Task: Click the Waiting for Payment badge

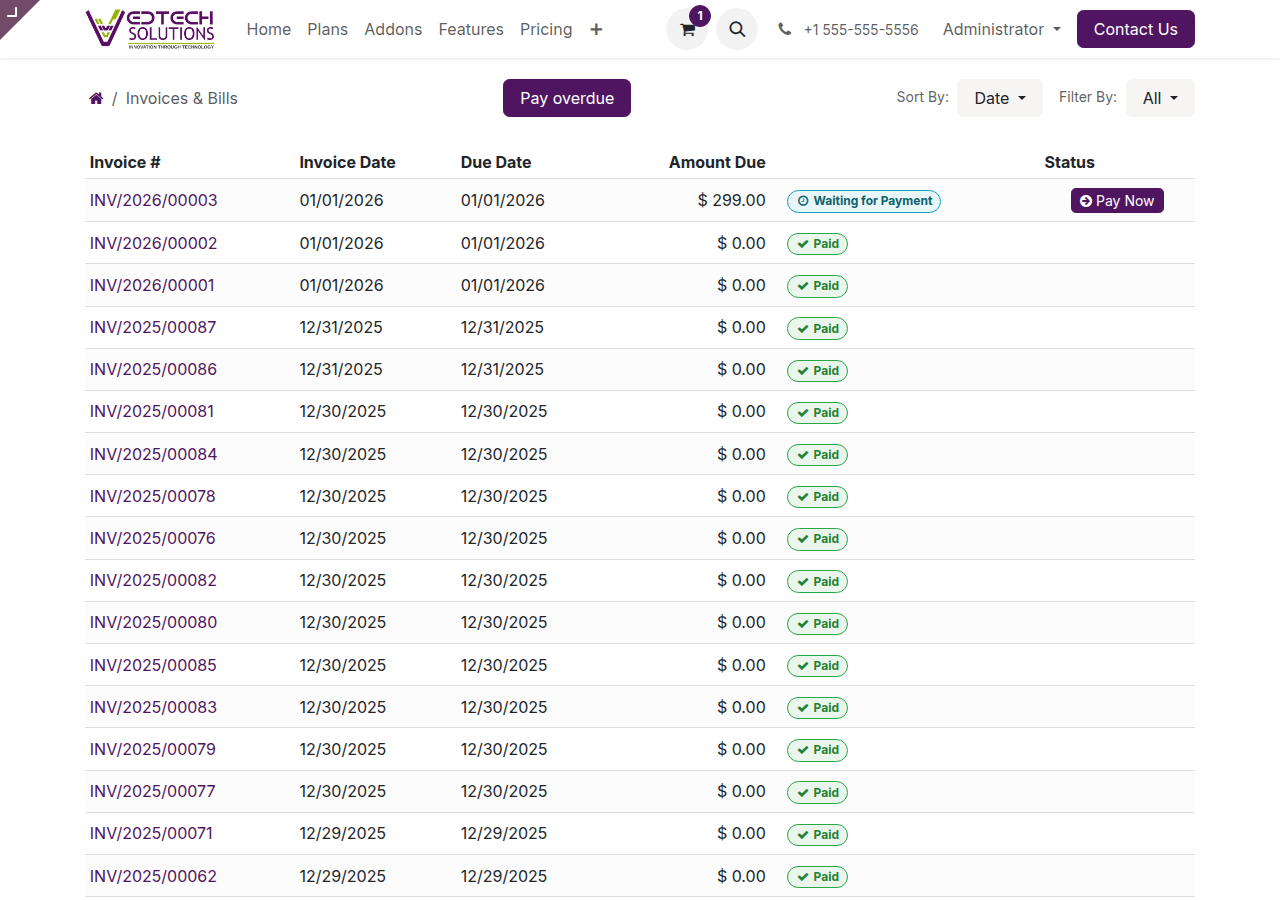Action: [x=864, y=201]
